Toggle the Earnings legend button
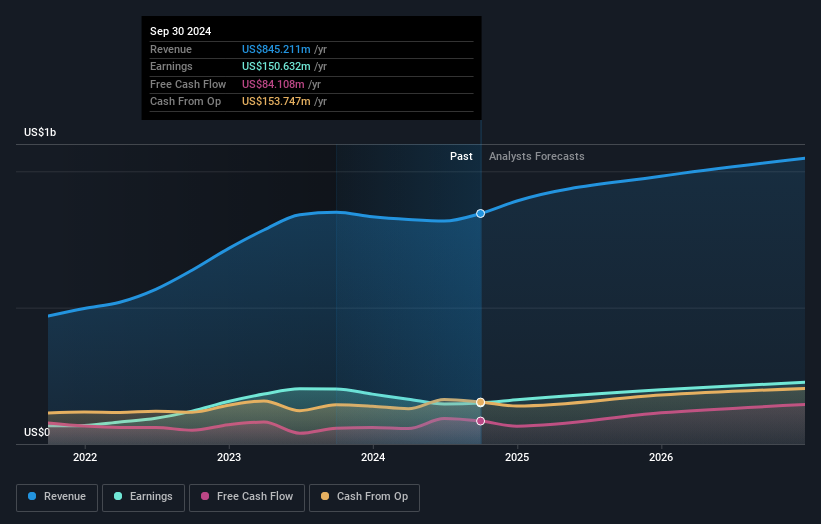This screenshot has width=821, height=524. [143, 497]
